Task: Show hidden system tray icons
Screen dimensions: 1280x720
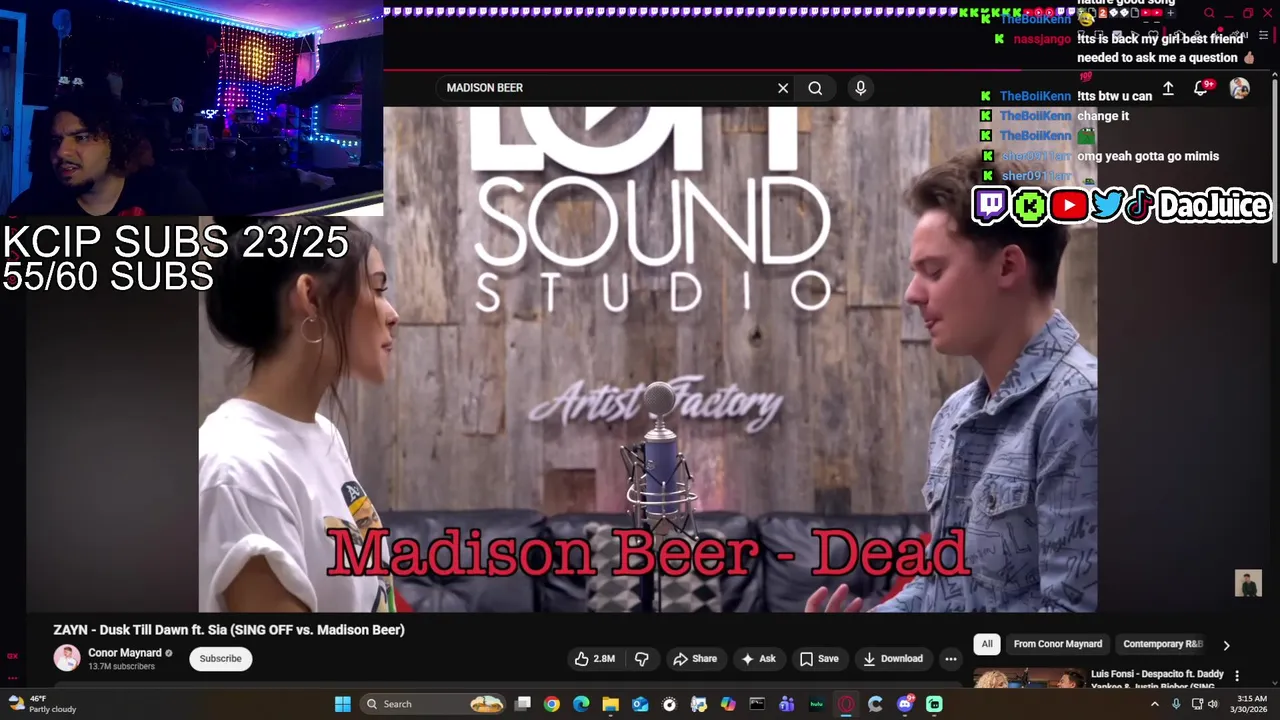Action: pos(1155,704)
